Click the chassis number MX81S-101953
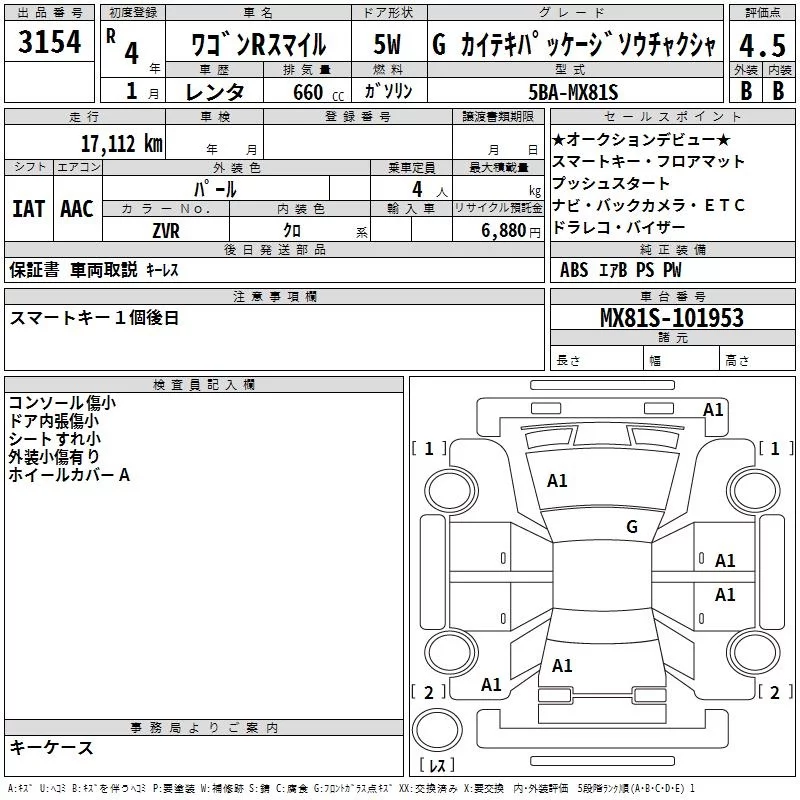 671,318
